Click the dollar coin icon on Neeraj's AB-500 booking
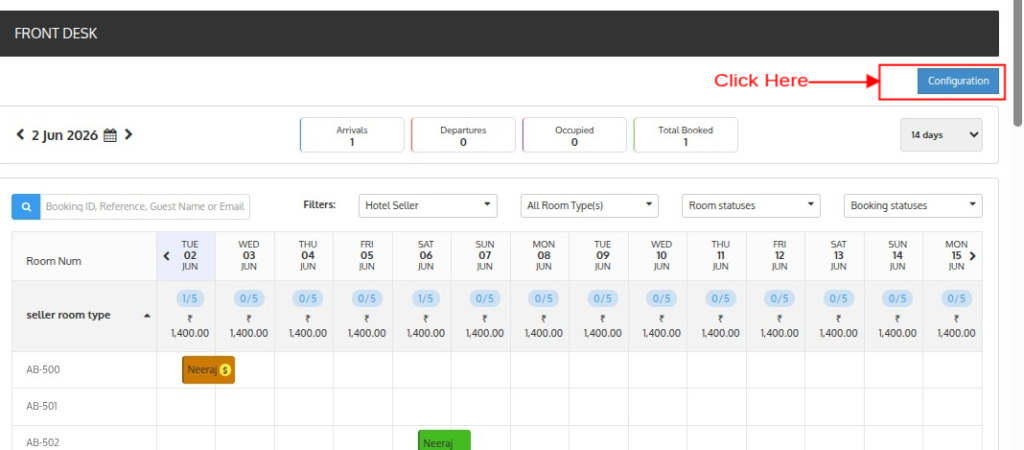 click(x=225, y=370)
